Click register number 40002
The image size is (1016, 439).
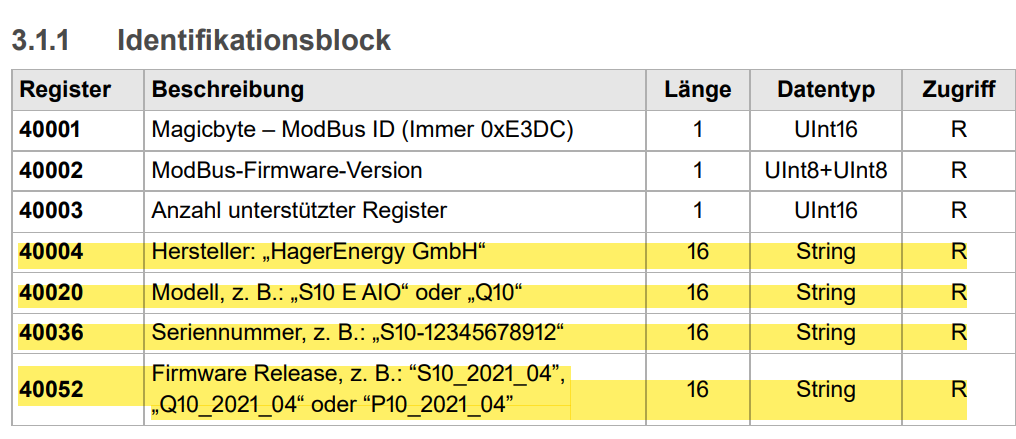50,170
